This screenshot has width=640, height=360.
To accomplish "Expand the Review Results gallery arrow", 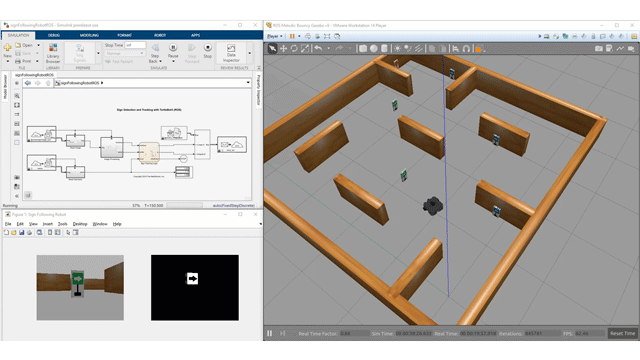I will [249, 53].
